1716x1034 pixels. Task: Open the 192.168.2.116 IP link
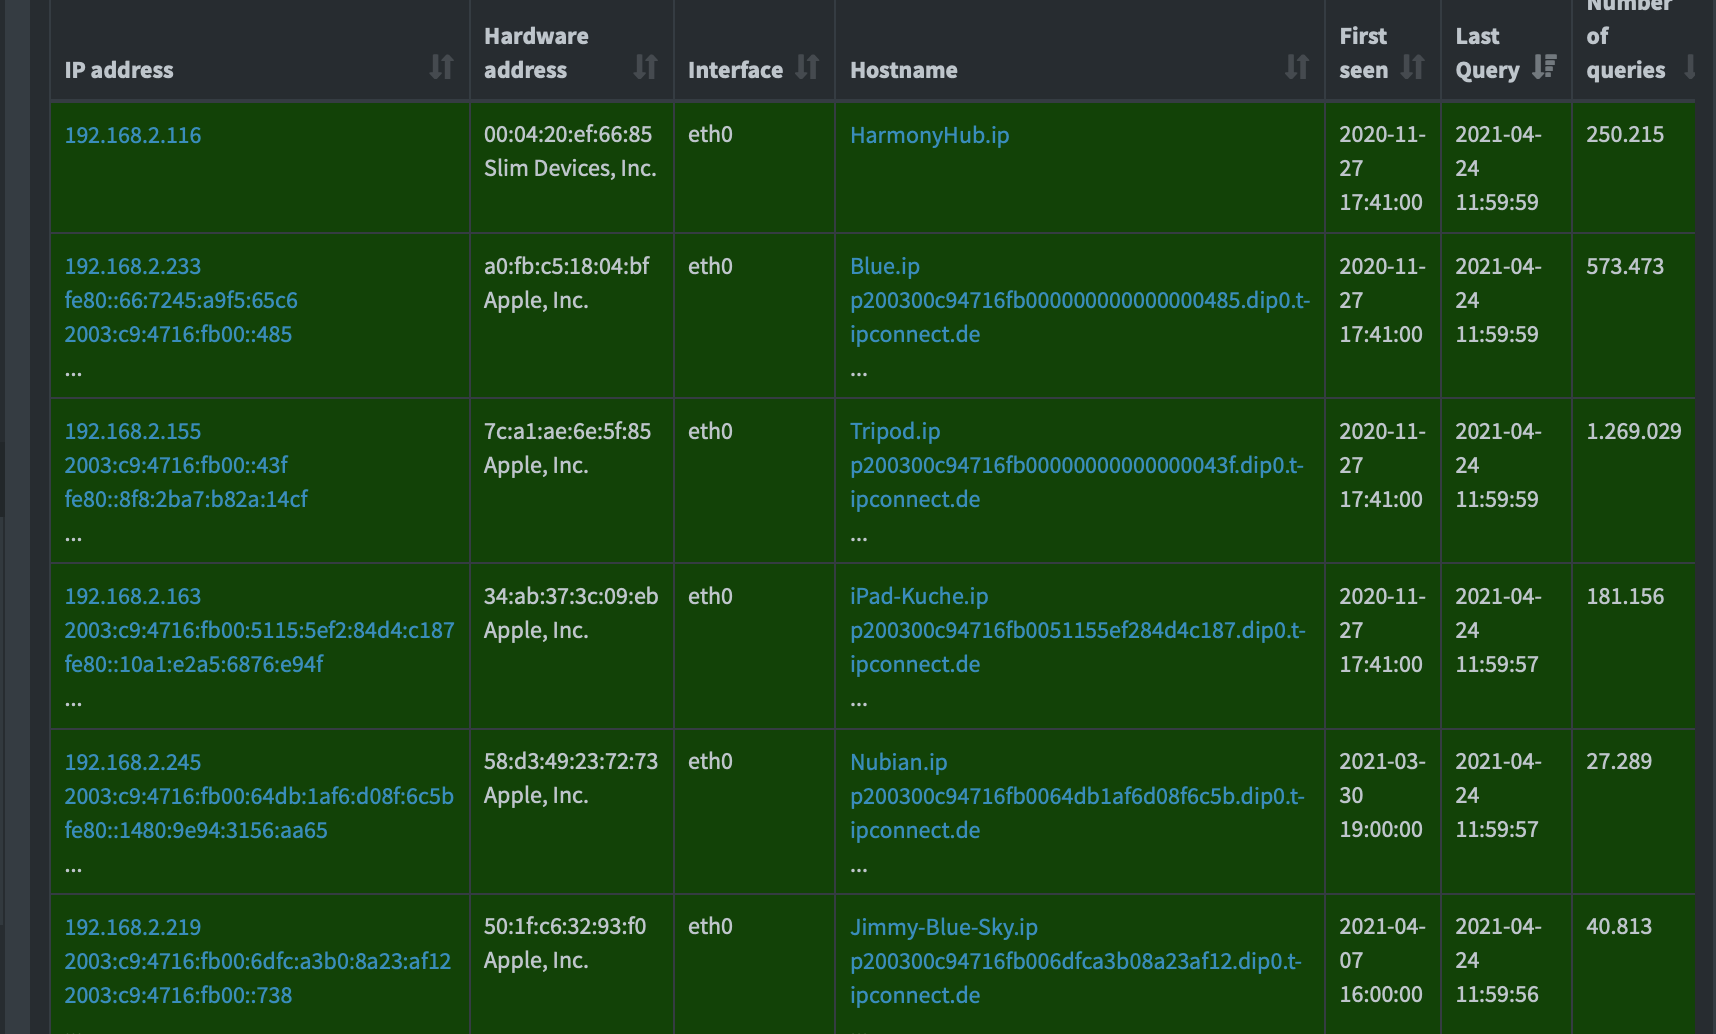click(133, 135)
